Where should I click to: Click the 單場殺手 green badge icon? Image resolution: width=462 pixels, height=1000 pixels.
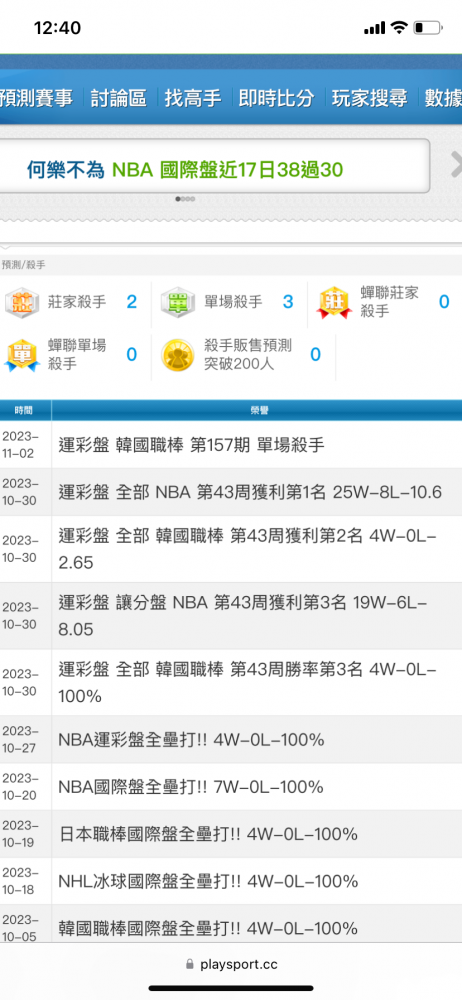point(178,302)
